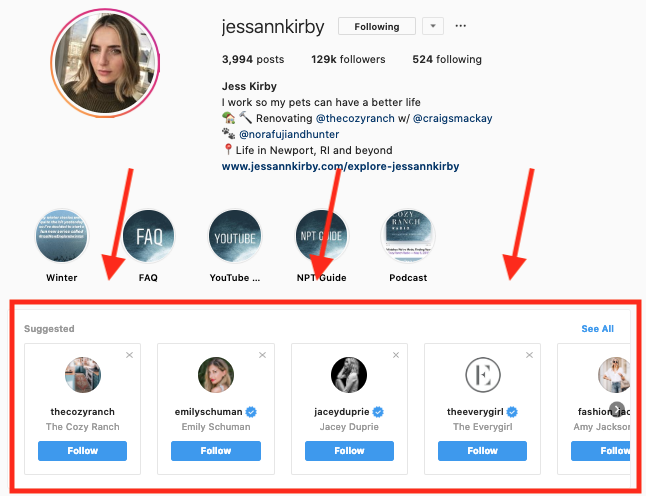
Task: Dismiss thecozyranch suggestion card
Action: [x=129, y=355]
